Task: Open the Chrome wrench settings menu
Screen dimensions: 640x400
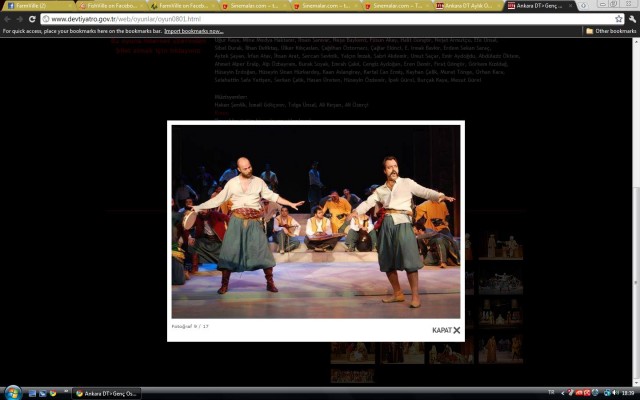Action: (632, 19)
